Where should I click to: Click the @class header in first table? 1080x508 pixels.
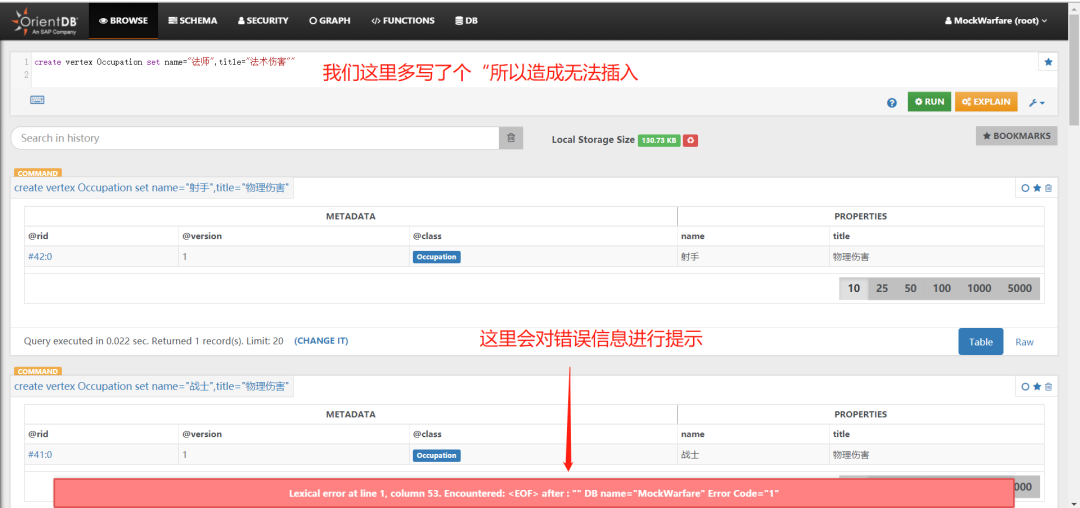(x=543, y=236)
